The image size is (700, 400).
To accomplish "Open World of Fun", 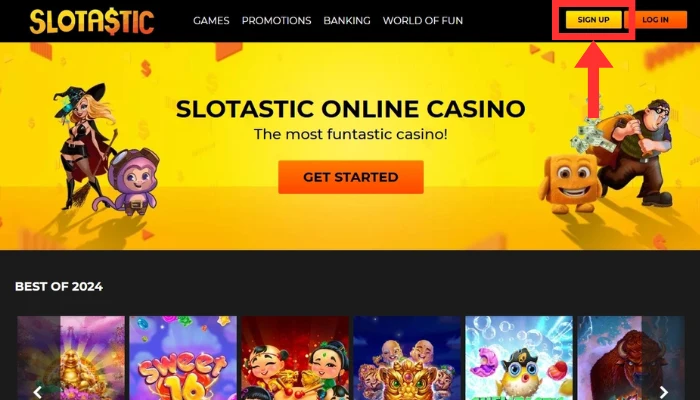I will (x=423, y=21).
